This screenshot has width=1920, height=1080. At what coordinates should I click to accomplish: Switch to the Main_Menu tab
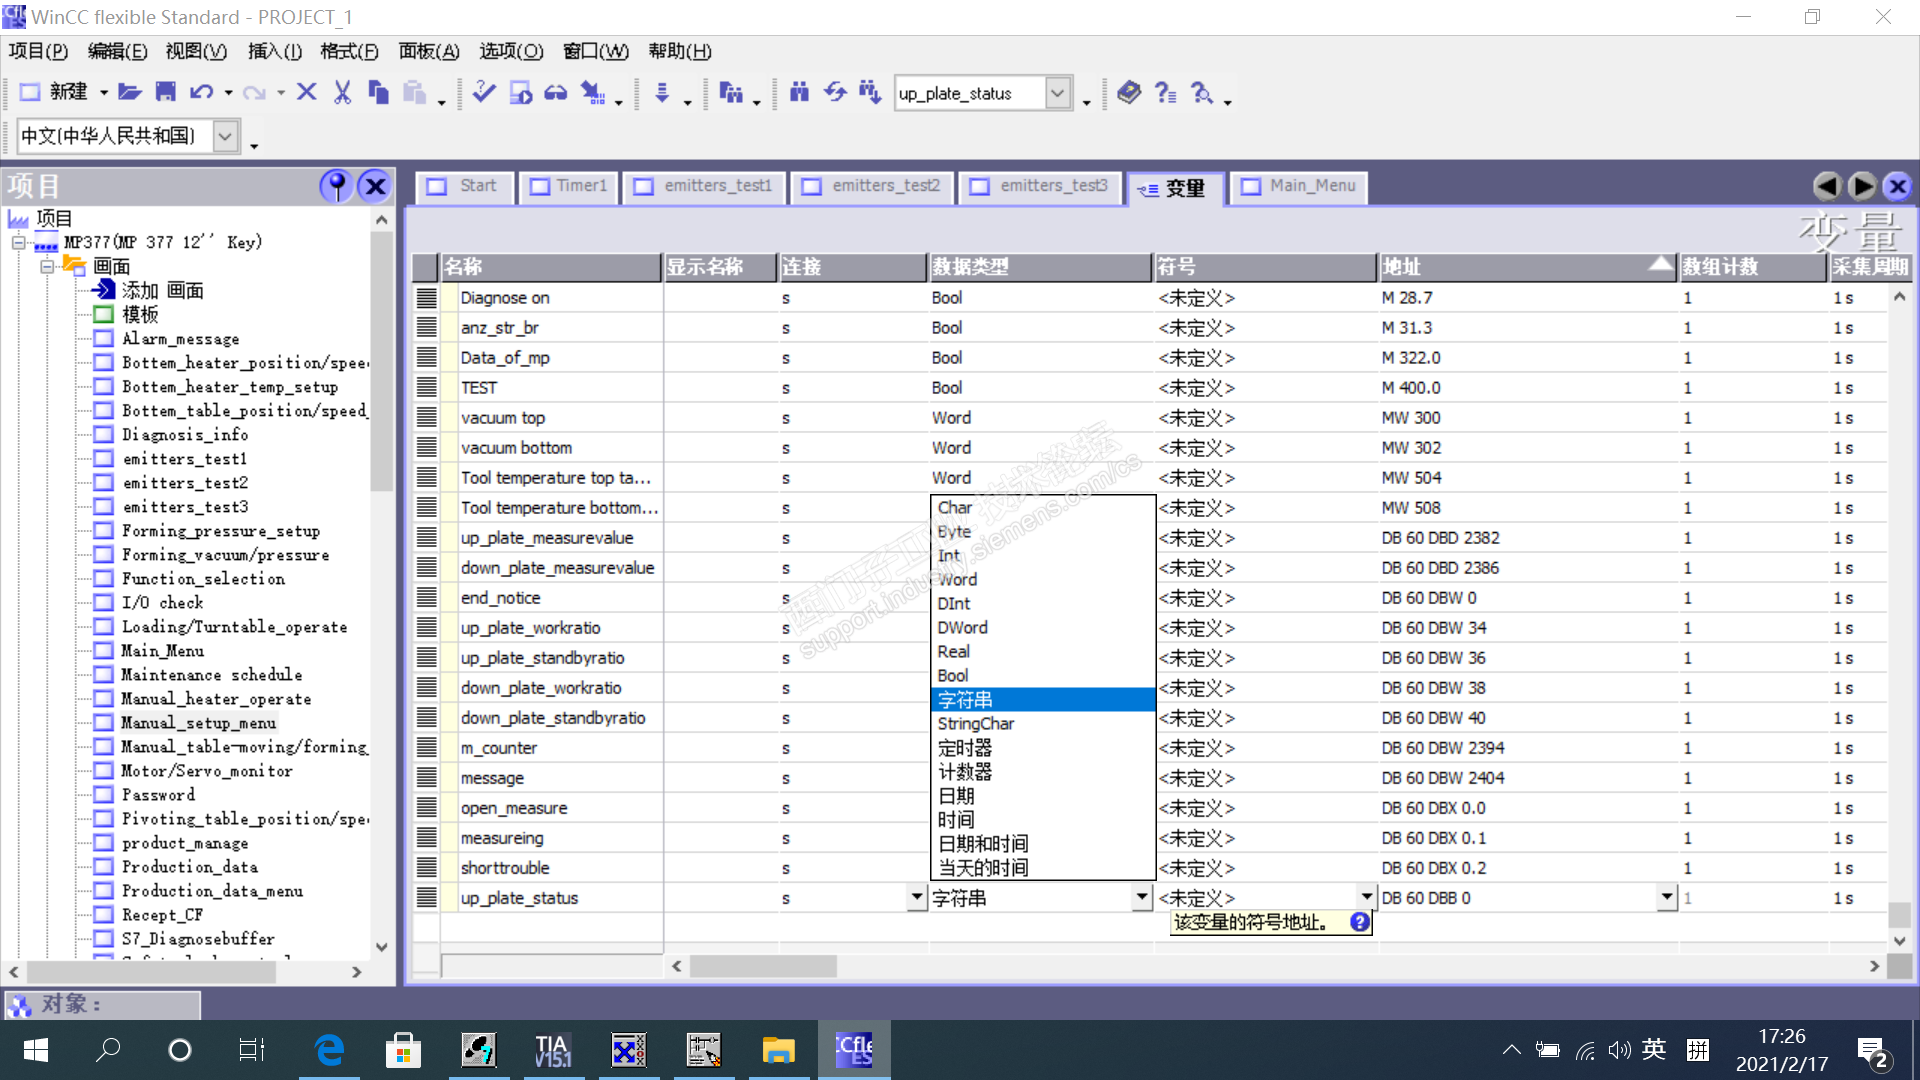[1298, 186]
